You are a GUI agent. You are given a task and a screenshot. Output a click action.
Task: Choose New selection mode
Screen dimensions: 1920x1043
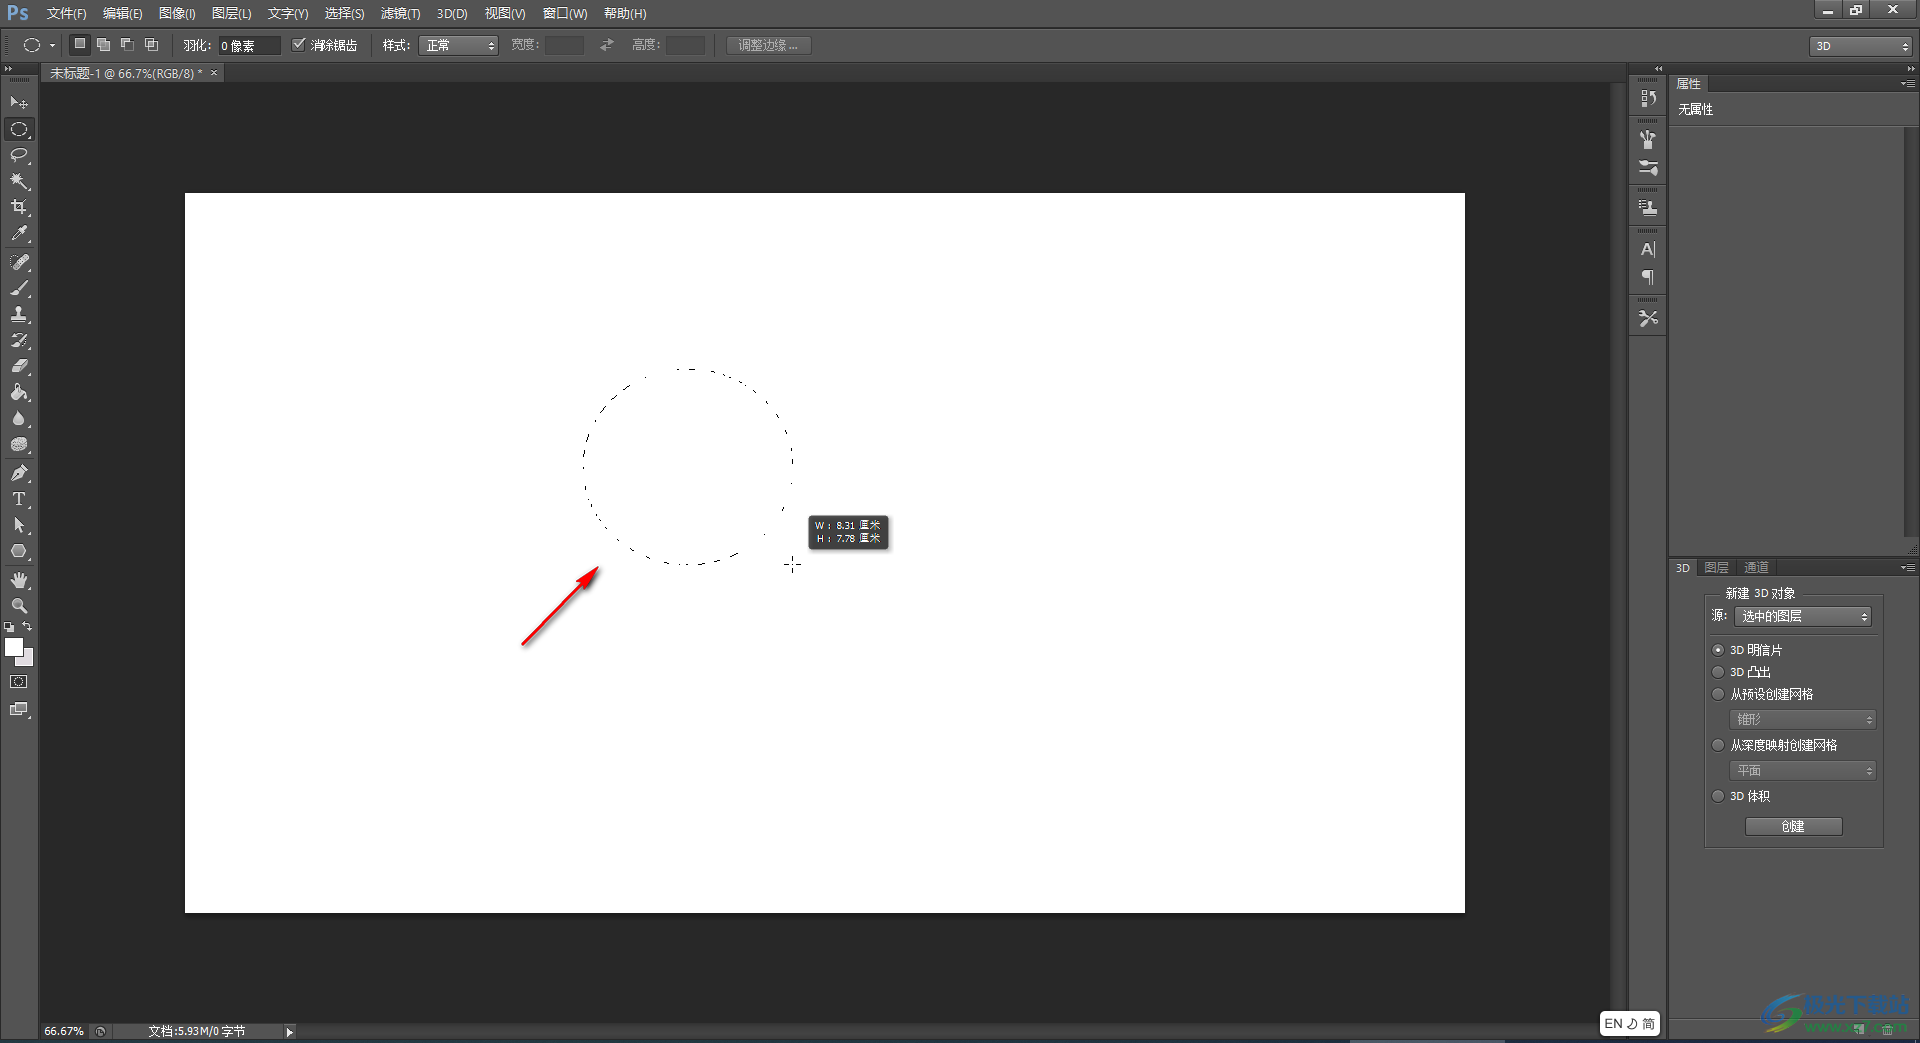click(x=80, y=44)
